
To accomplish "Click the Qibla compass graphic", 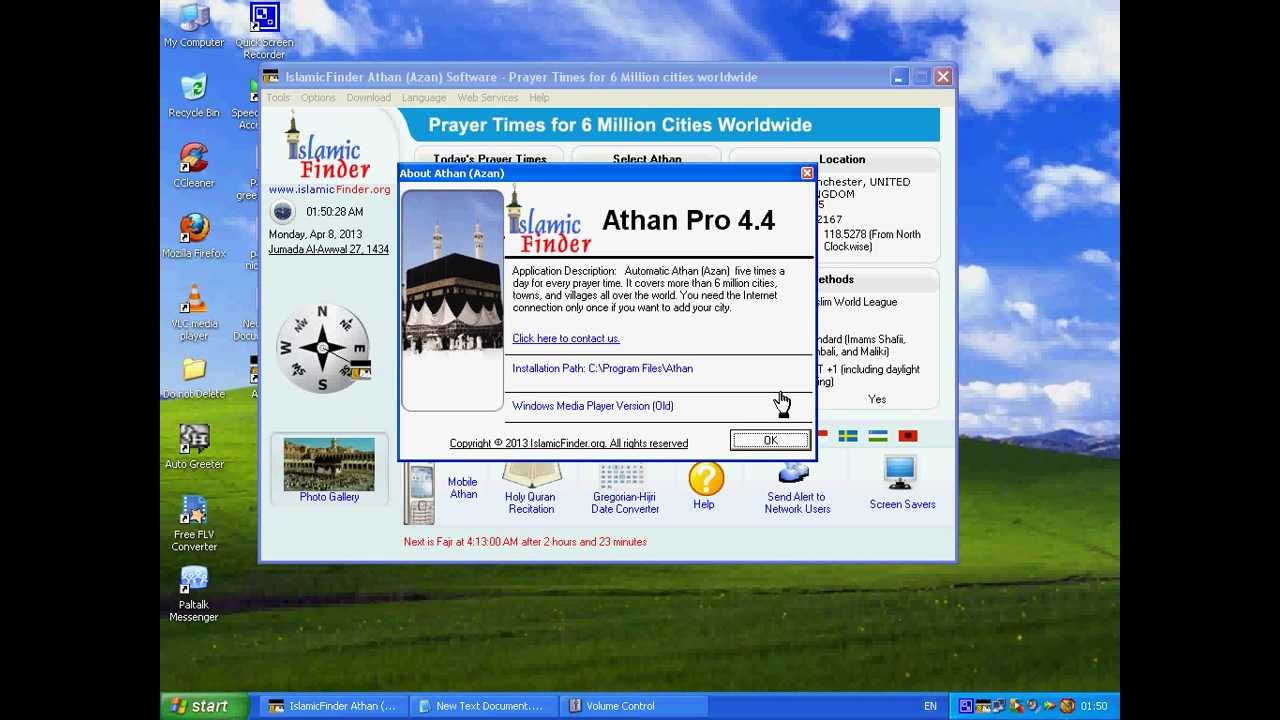I will pyautogui.click(x=322, y=348).
